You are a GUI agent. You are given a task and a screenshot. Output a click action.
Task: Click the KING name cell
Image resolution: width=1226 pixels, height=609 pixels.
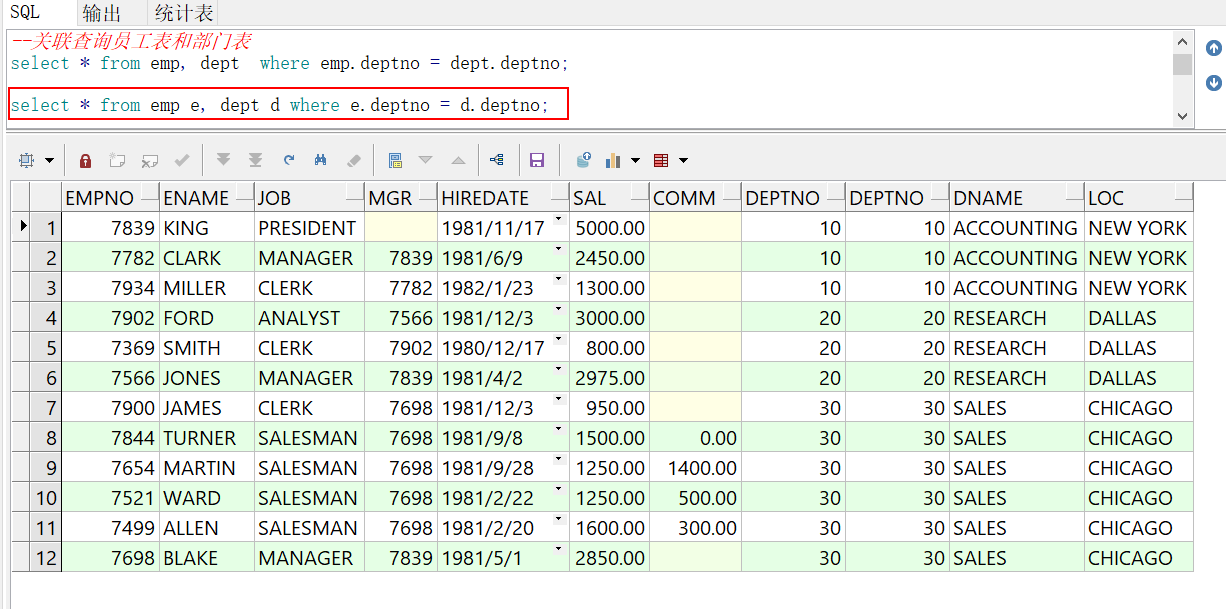click(x=206, y=227)
